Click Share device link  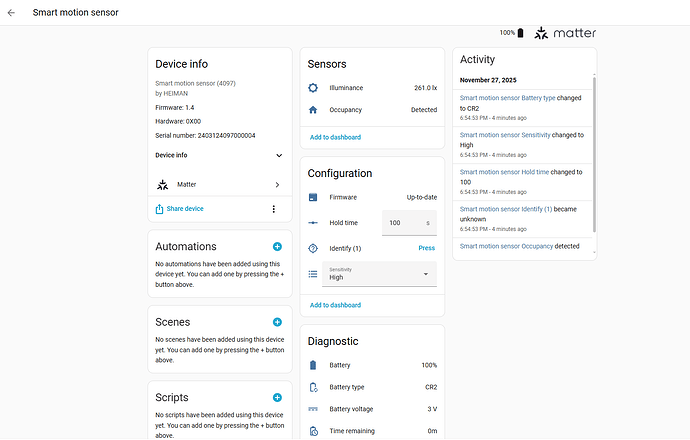tap(184, 209)
